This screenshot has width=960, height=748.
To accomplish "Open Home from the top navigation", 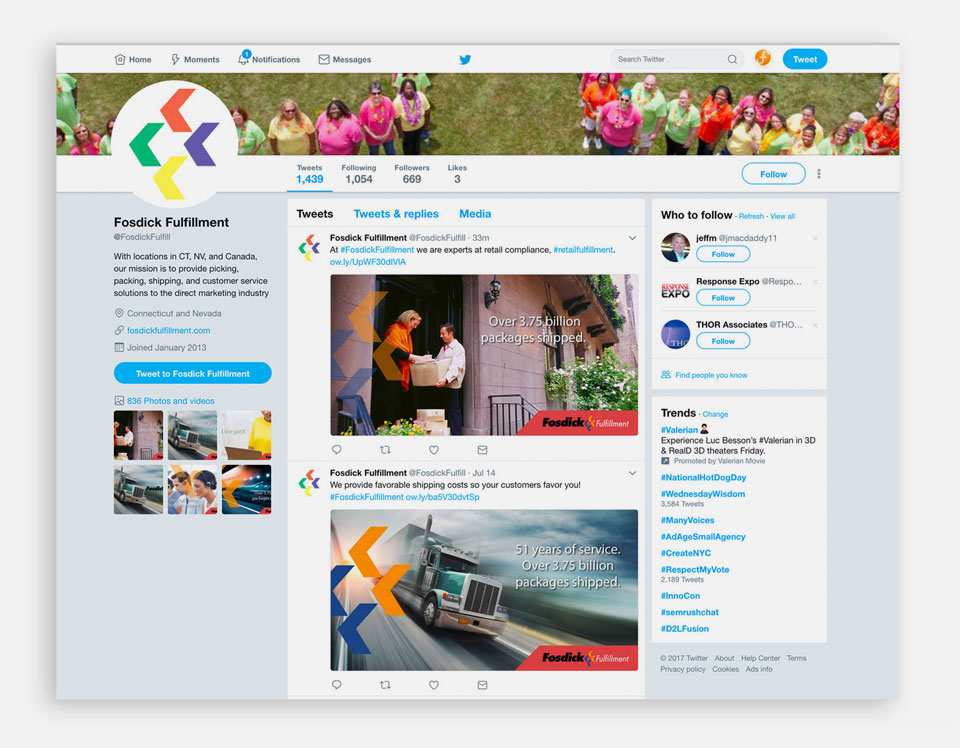I will (x=133, y=59).
